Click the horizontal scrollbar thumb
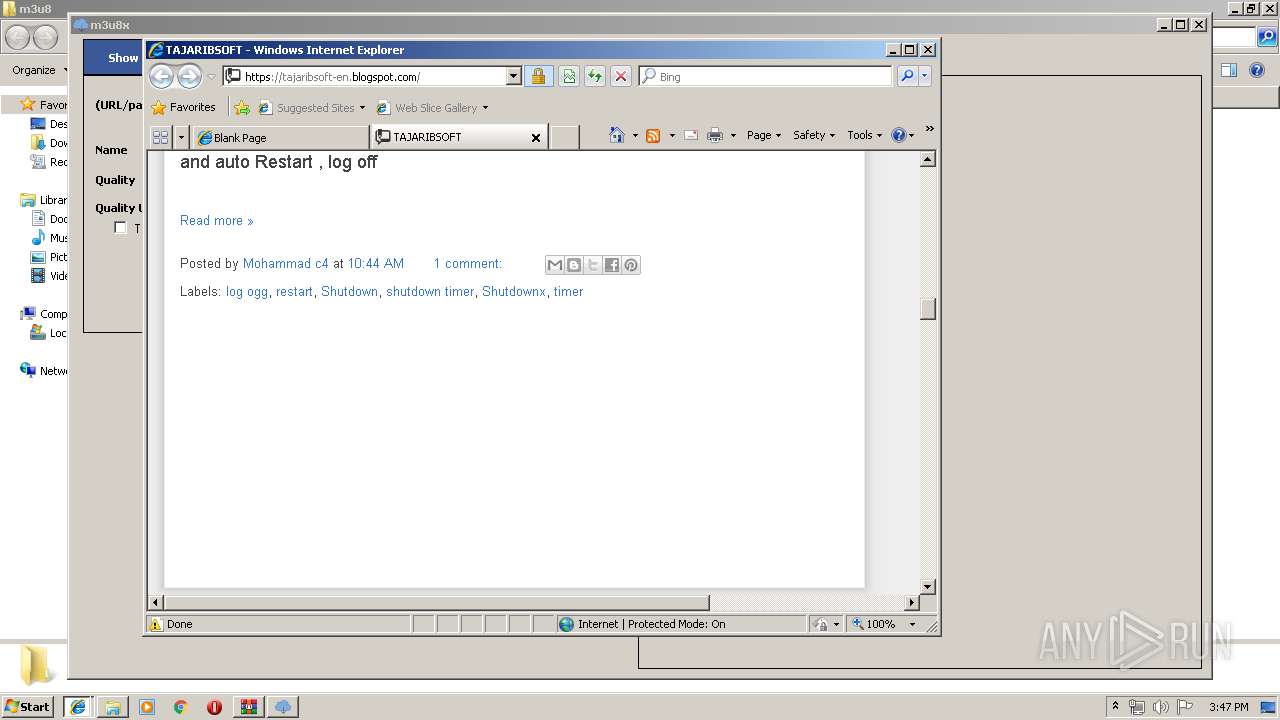The image size is (1280, 720). [x=436, y=603]
